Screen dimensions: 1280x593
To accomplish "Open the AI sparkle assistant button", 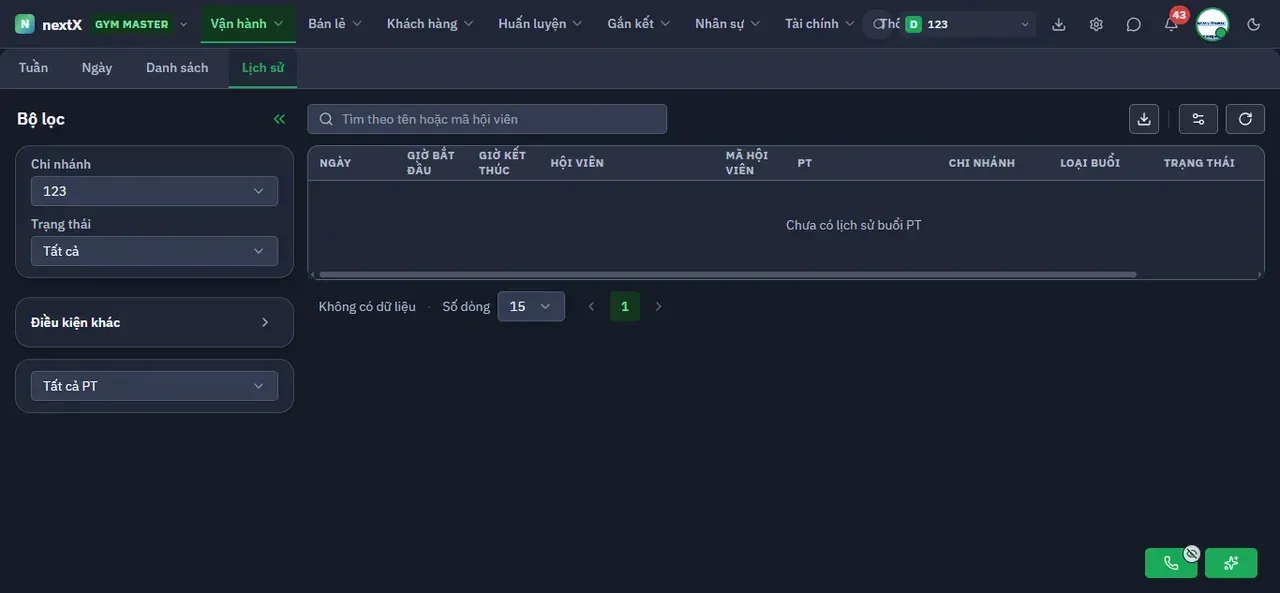I will (1231, 563).
